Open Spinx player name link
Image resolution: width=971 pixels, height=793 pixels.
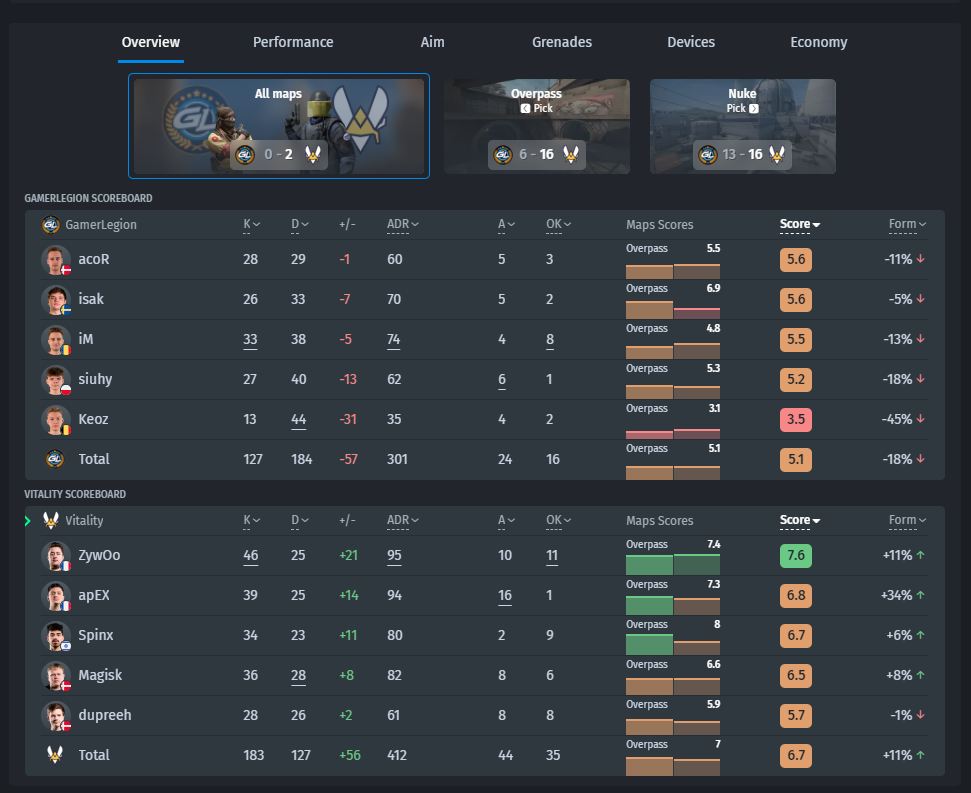95,635
